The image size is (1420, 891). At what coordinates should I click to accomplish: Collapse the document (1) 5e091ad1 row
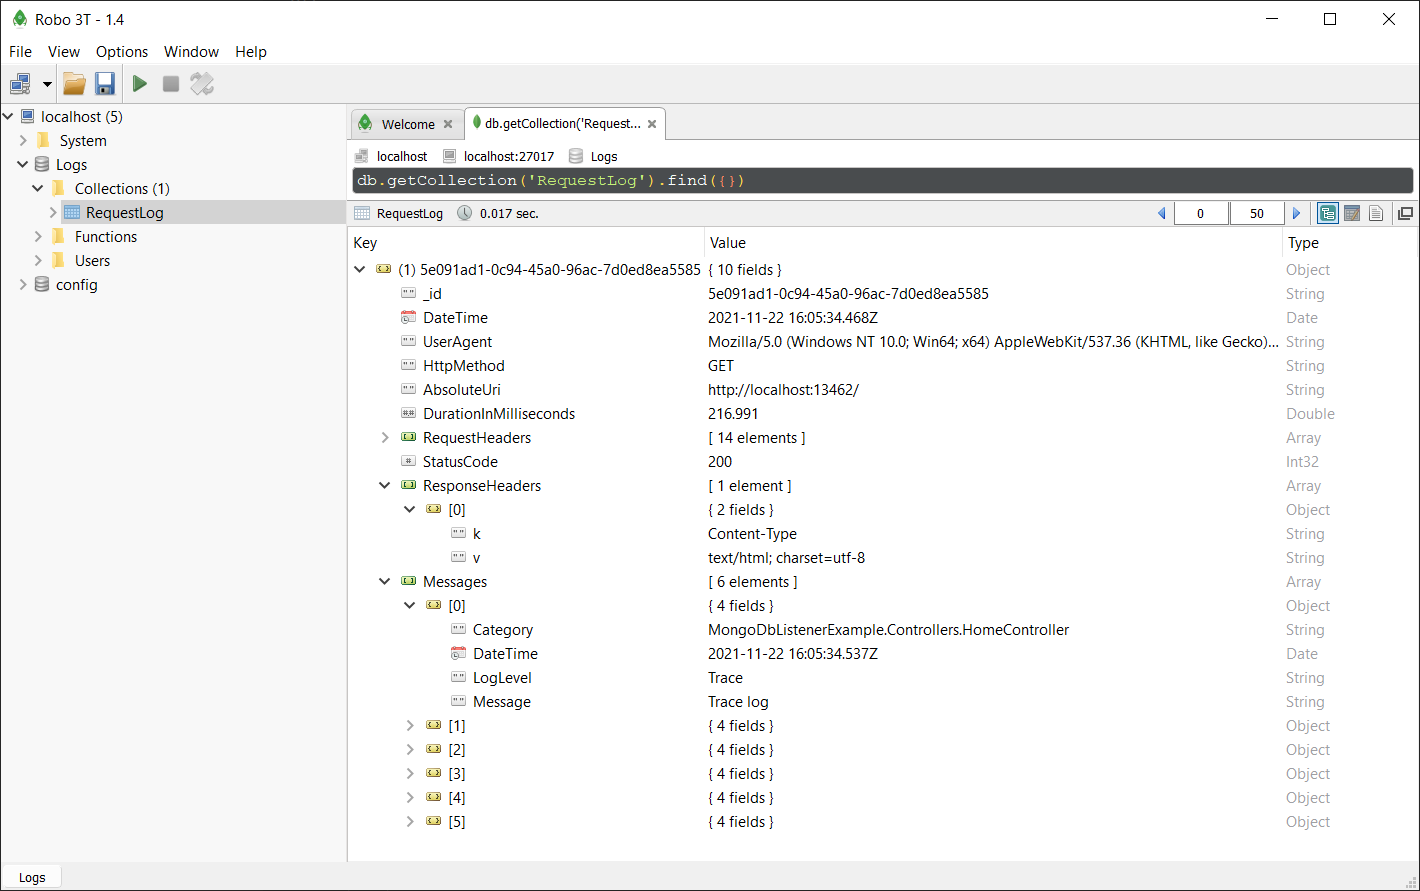tap(361, 269)
